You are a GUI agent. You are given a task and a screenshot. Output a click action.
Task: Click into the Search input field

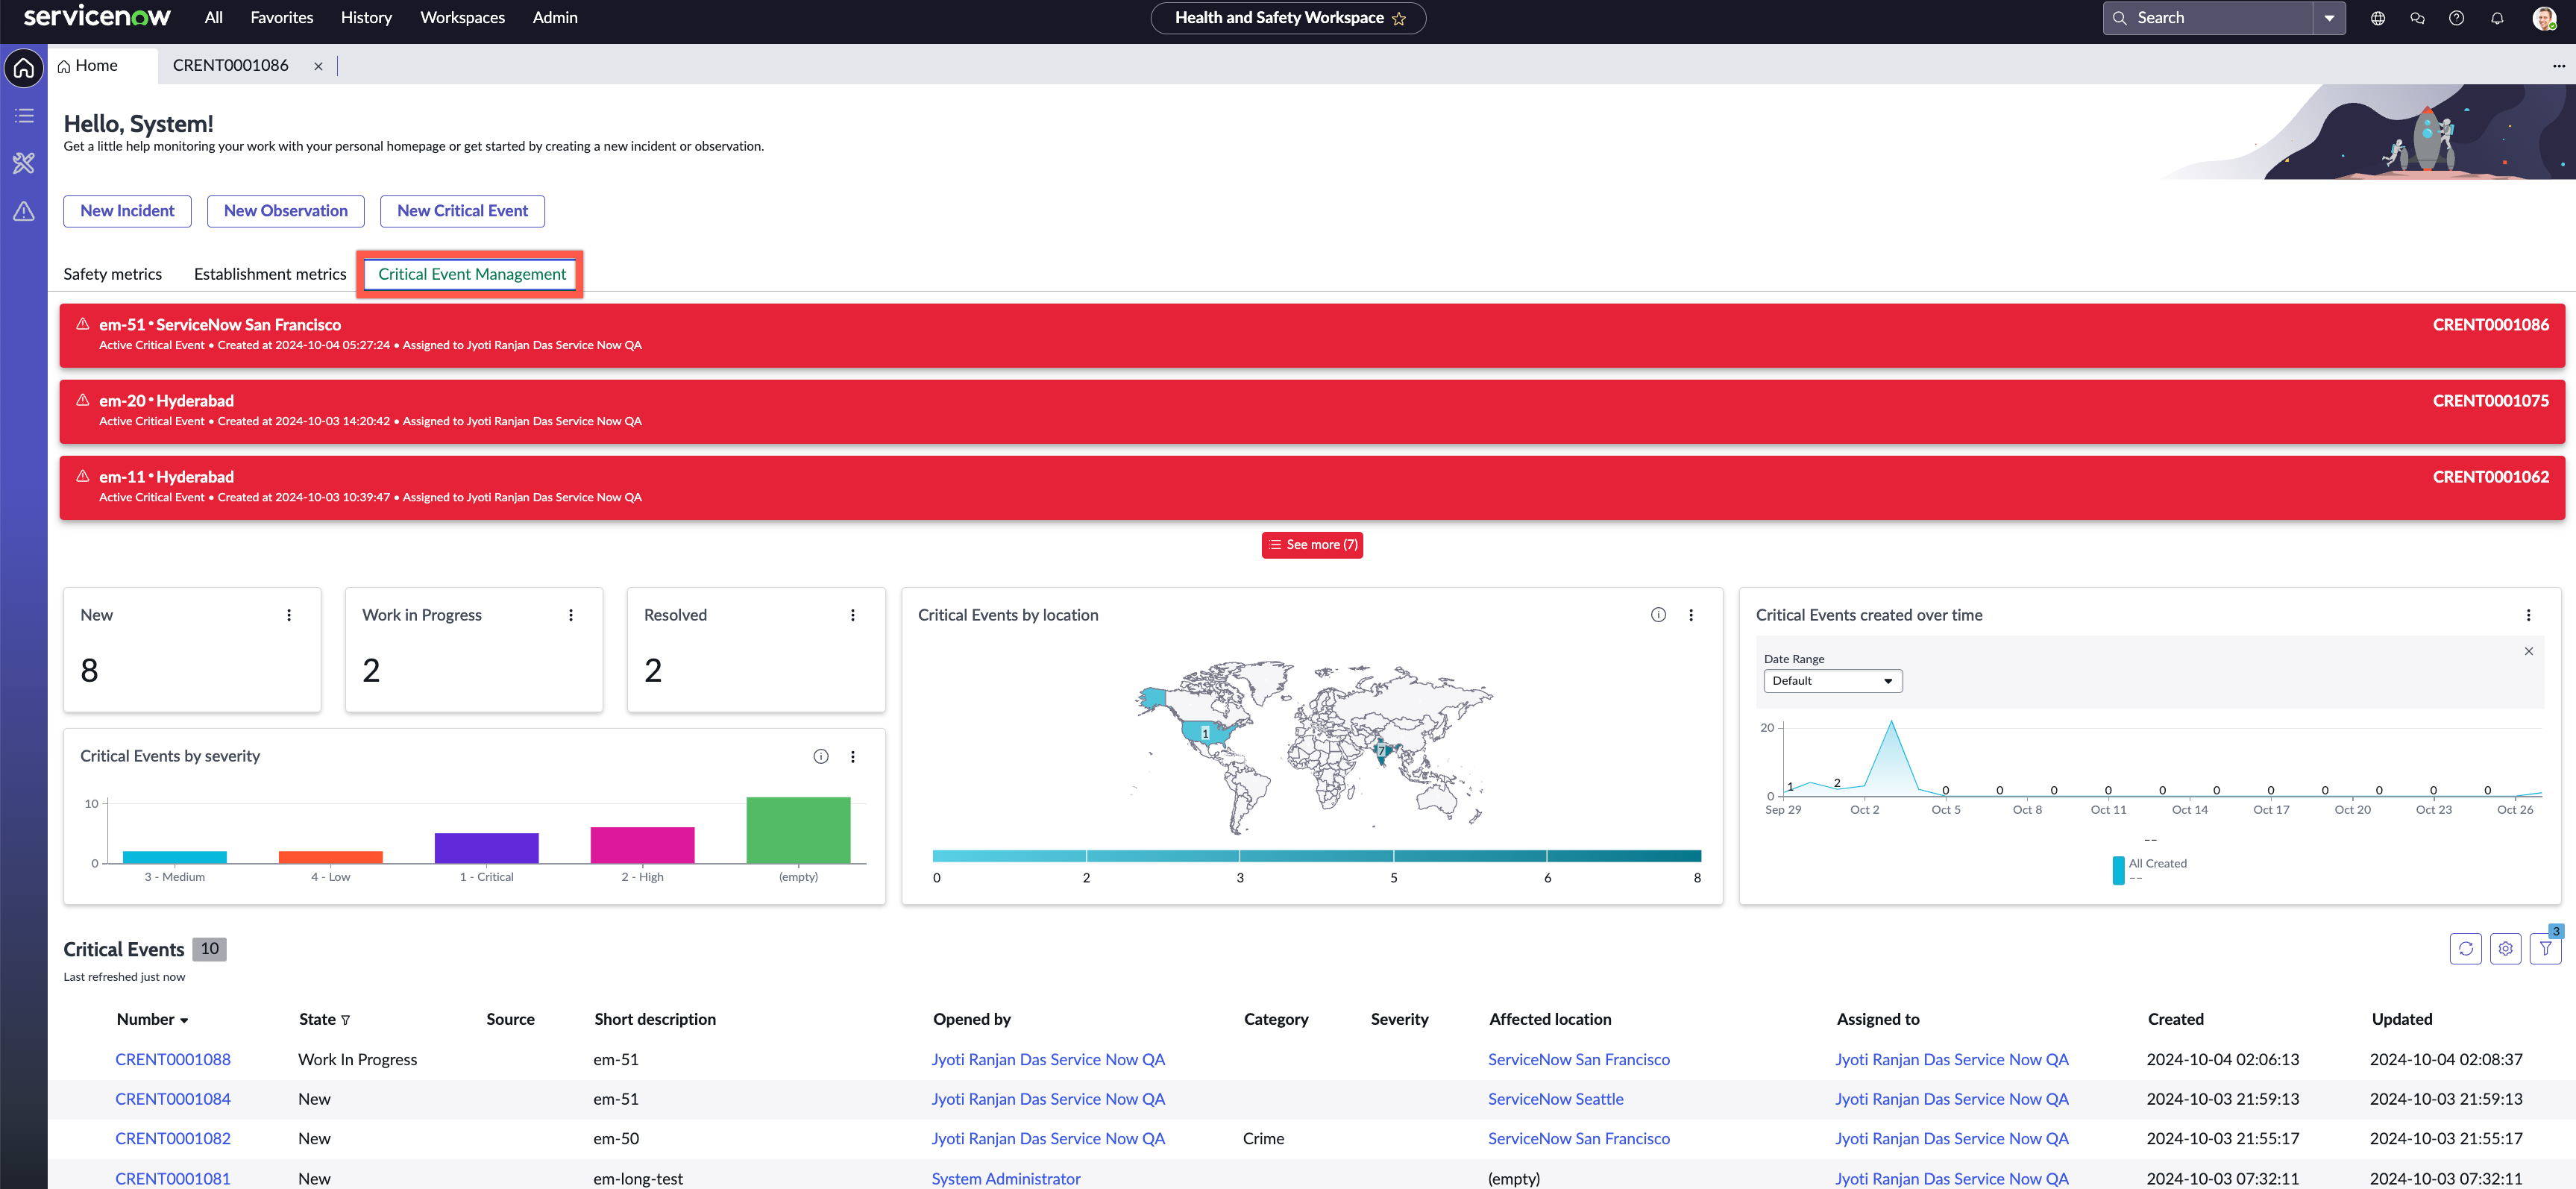click(x=2220, y=18)
